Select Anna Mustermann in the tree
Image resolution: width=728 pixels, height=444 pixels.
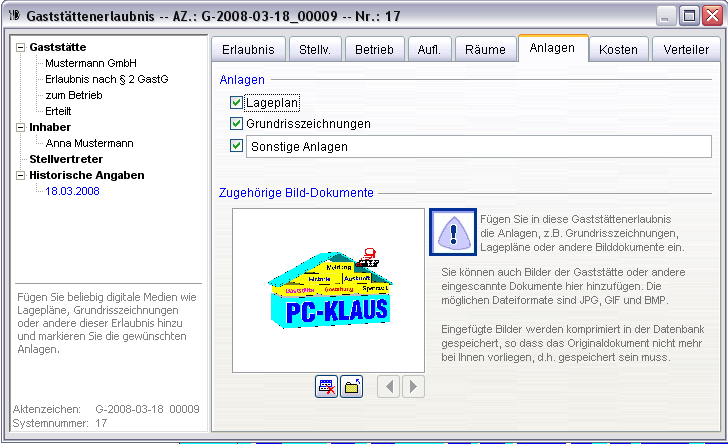[x=90, y=143]
